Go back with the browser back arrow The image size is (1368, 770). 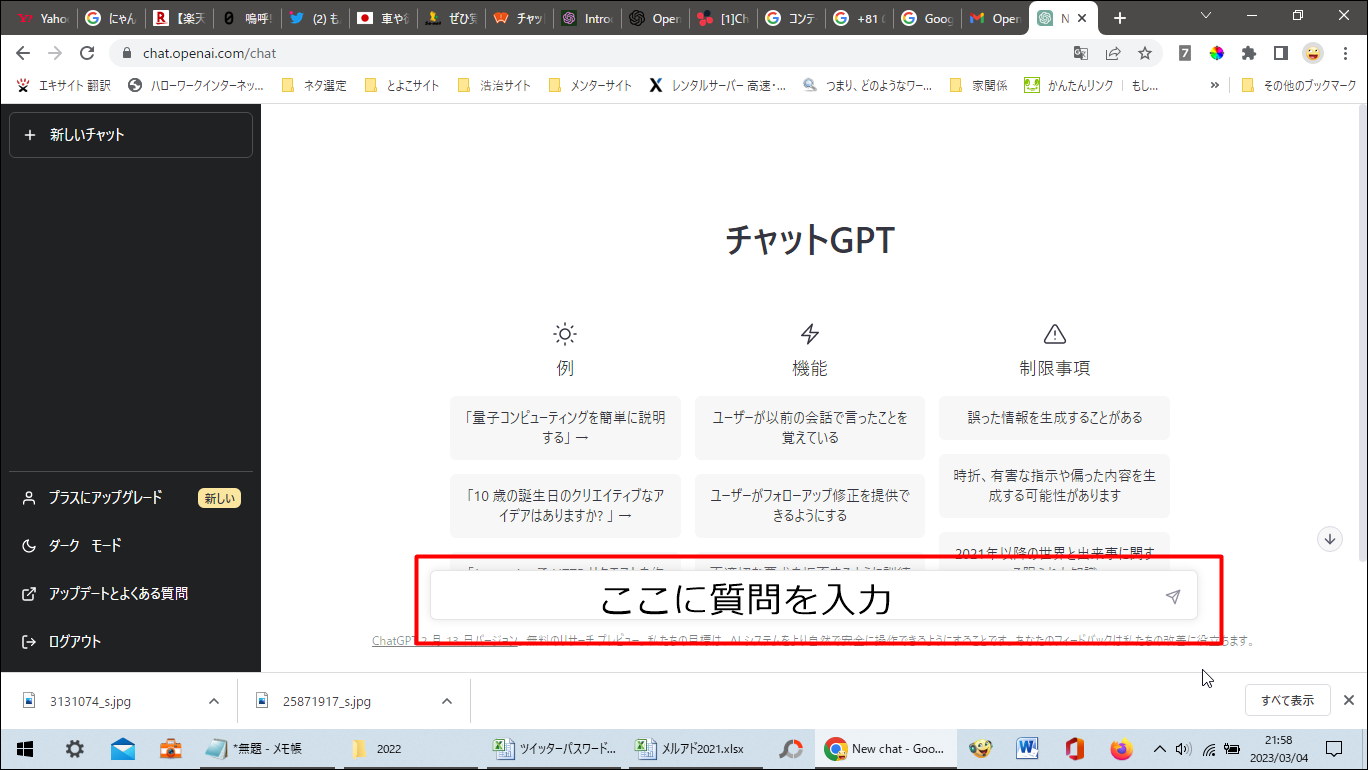23,53
